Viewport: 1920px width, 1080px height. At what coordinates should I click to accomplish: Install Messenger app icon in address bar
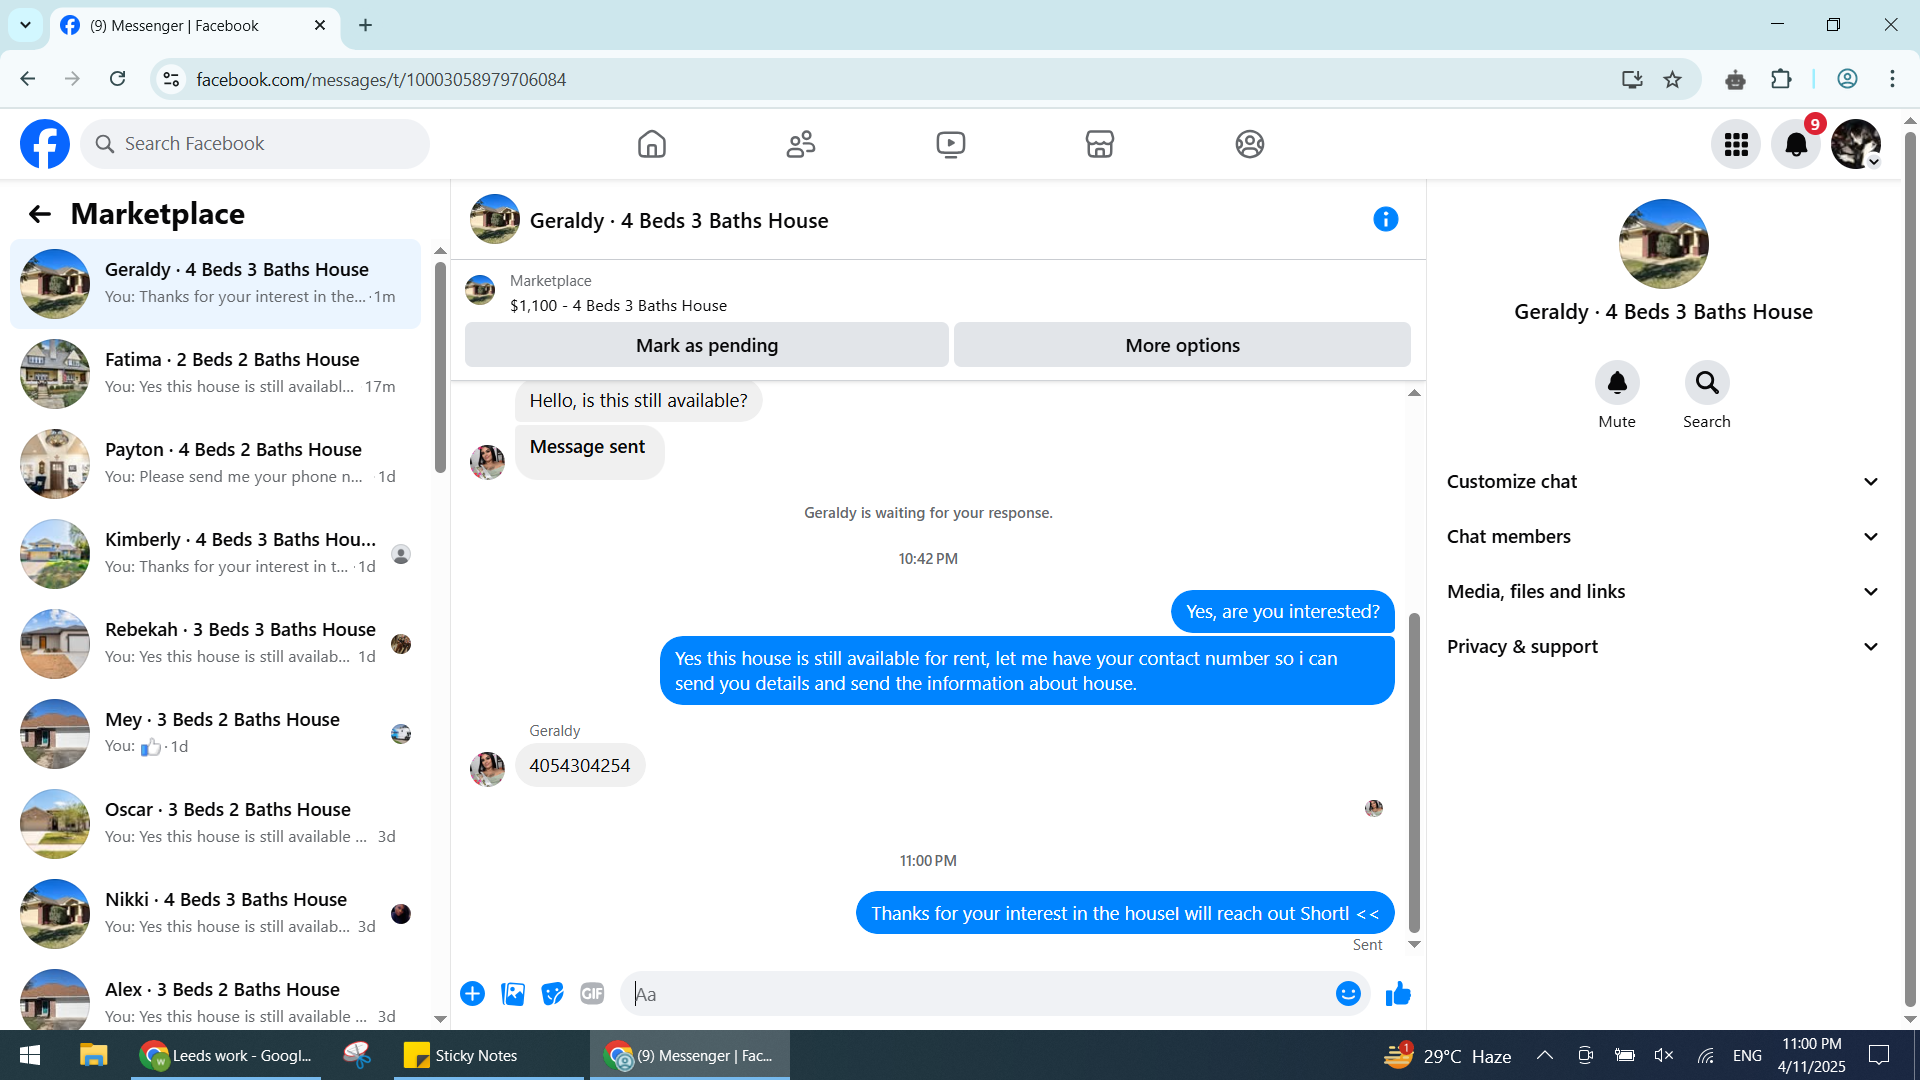[x=1632, y=80]
